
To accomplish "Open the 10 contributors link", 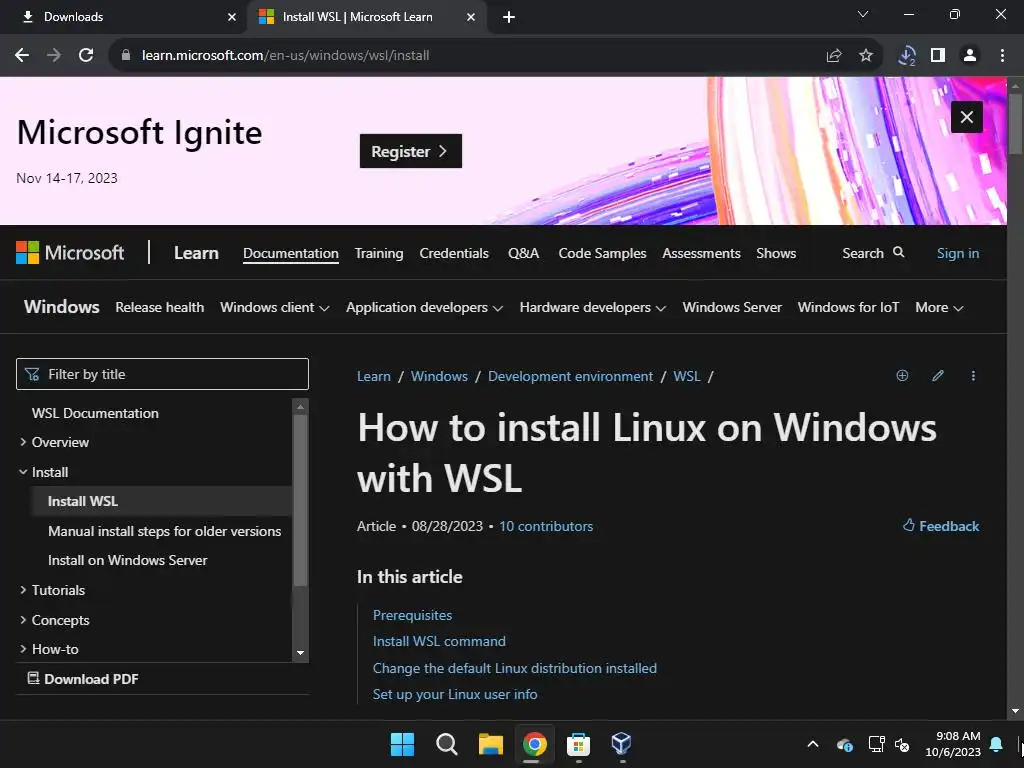I will point(546,526).
